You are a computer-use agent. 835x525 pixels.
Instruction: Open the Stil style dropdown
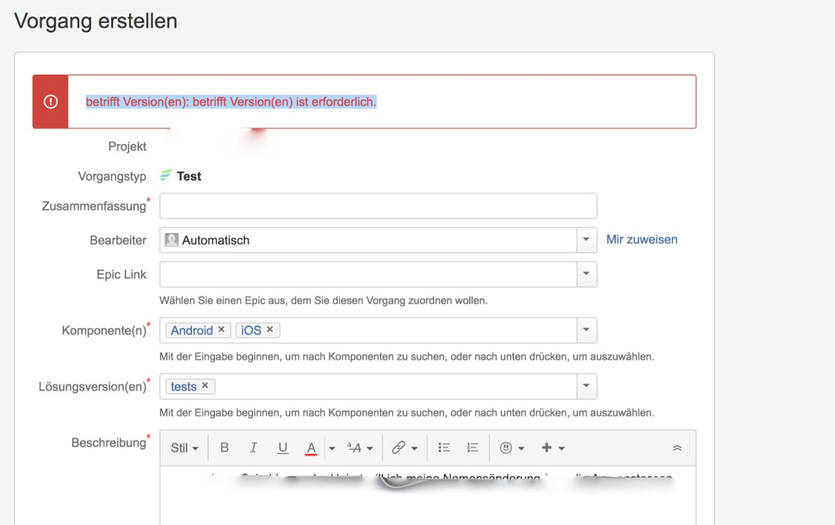(184, 448)
